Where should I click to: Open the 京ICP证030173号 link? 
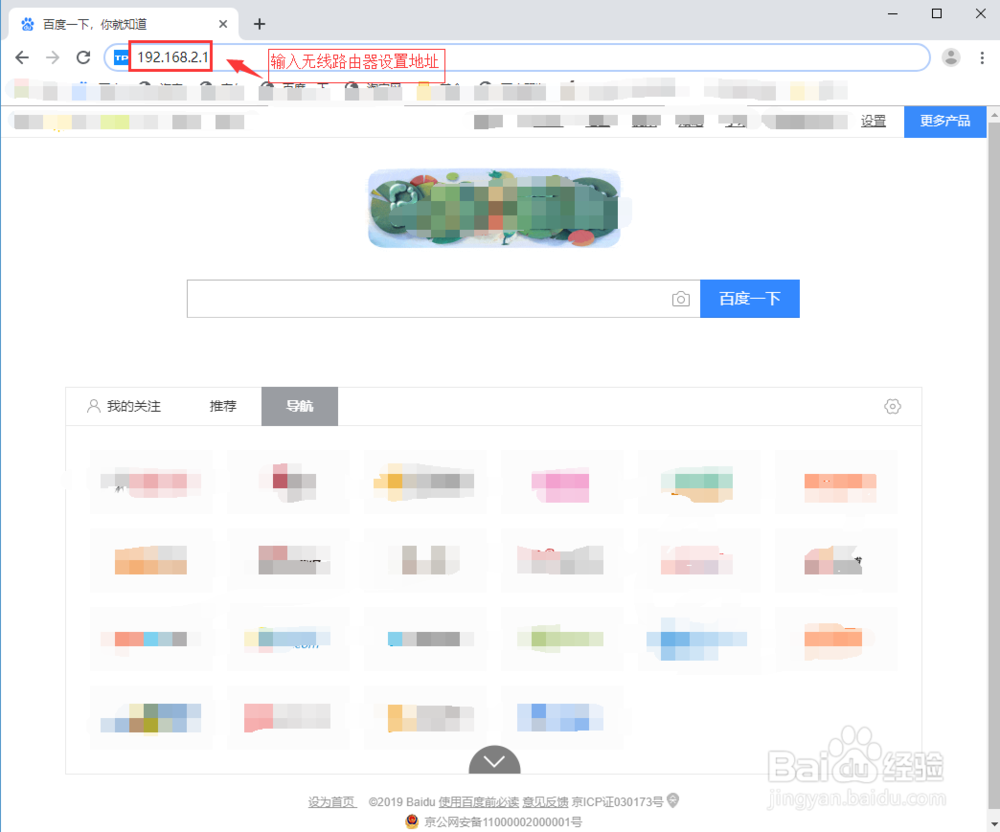pos(617,802)
